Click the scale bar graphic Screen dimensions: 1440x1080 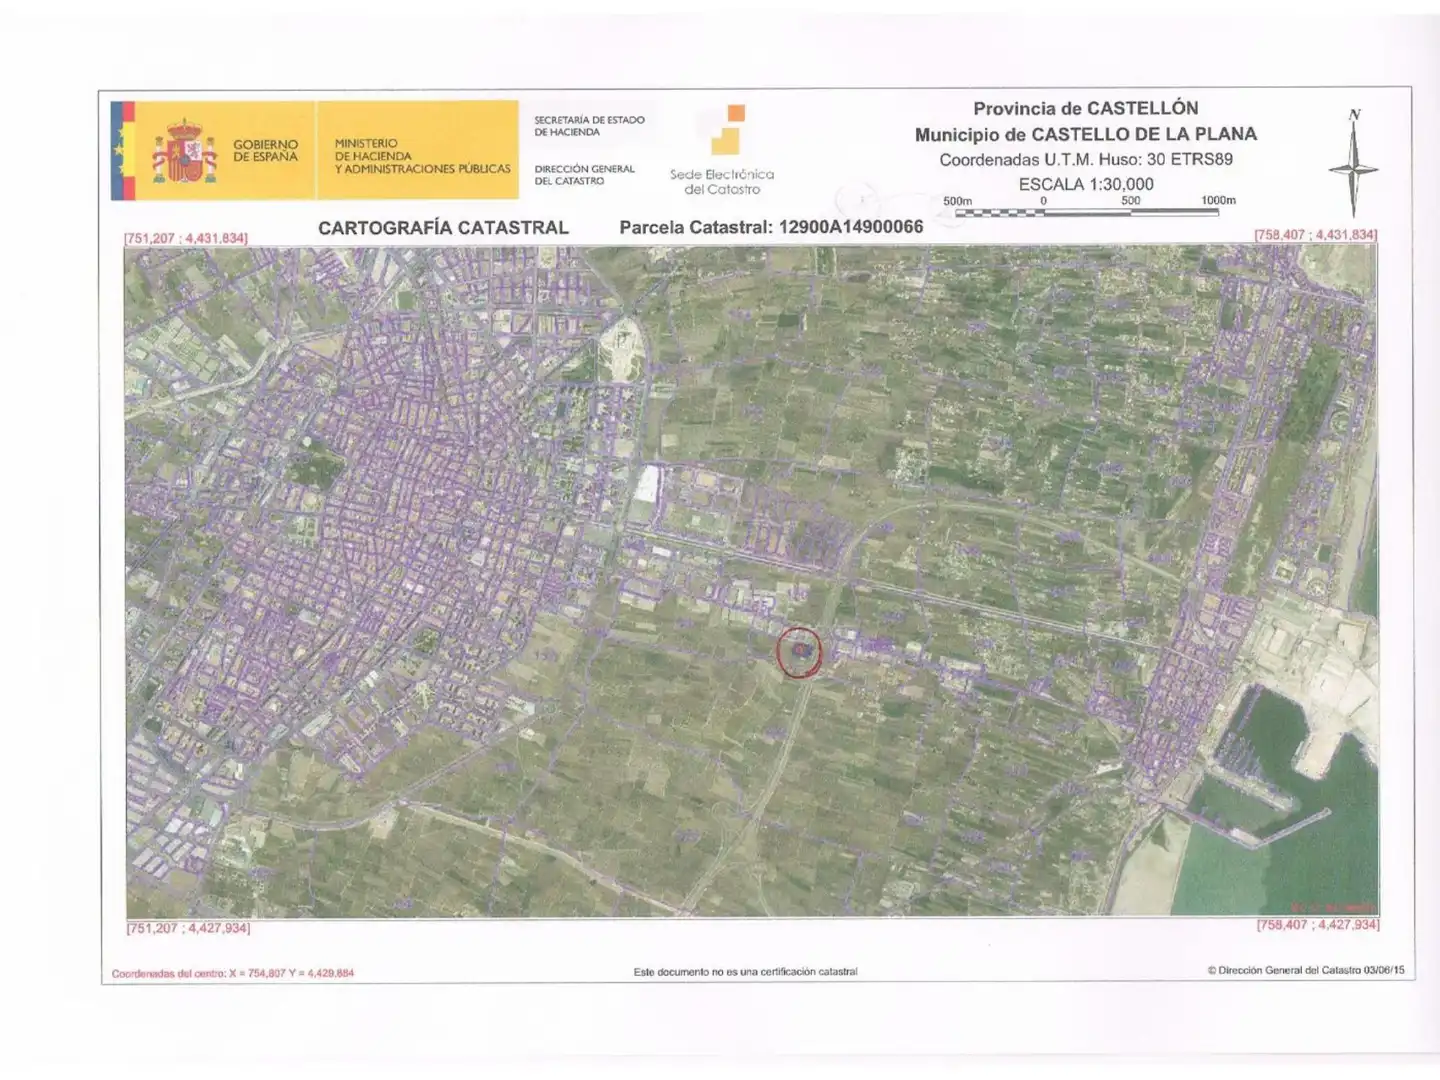[1087, 213]
